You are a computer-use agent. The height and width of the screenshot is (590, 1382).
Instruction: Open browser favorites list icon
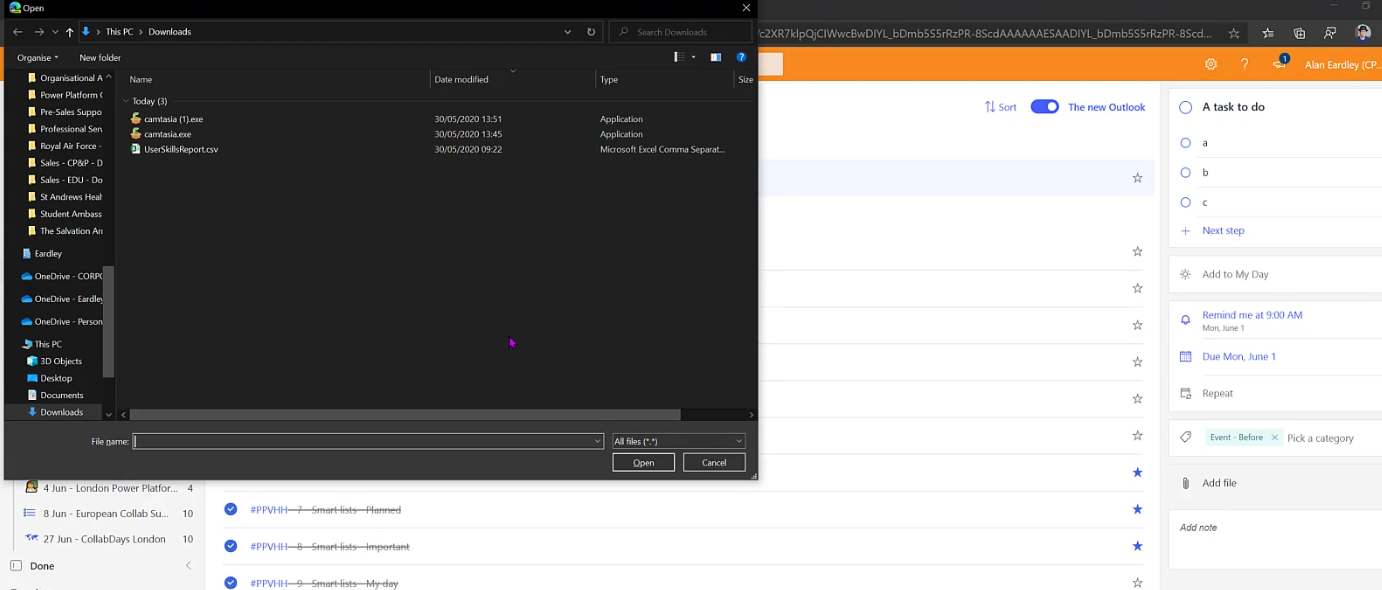[1268, 33]
